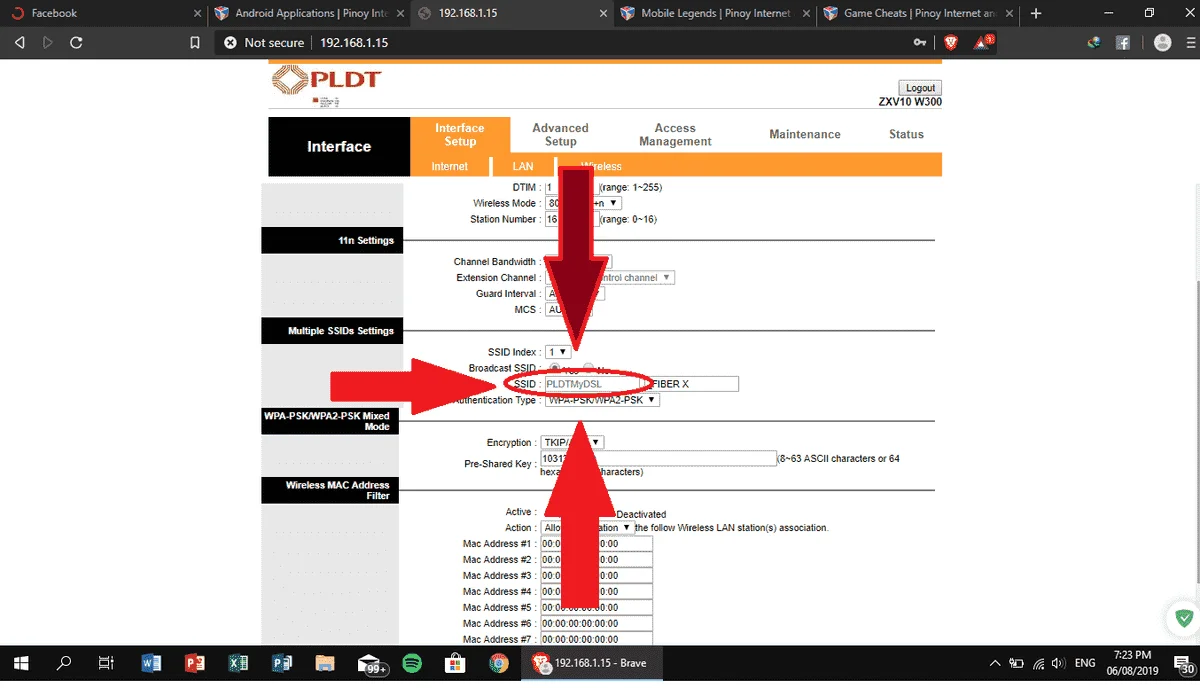Viewport: 1200px width, 688px height.
Task: Launch Word from the taskbar
Action: point(152,662)
